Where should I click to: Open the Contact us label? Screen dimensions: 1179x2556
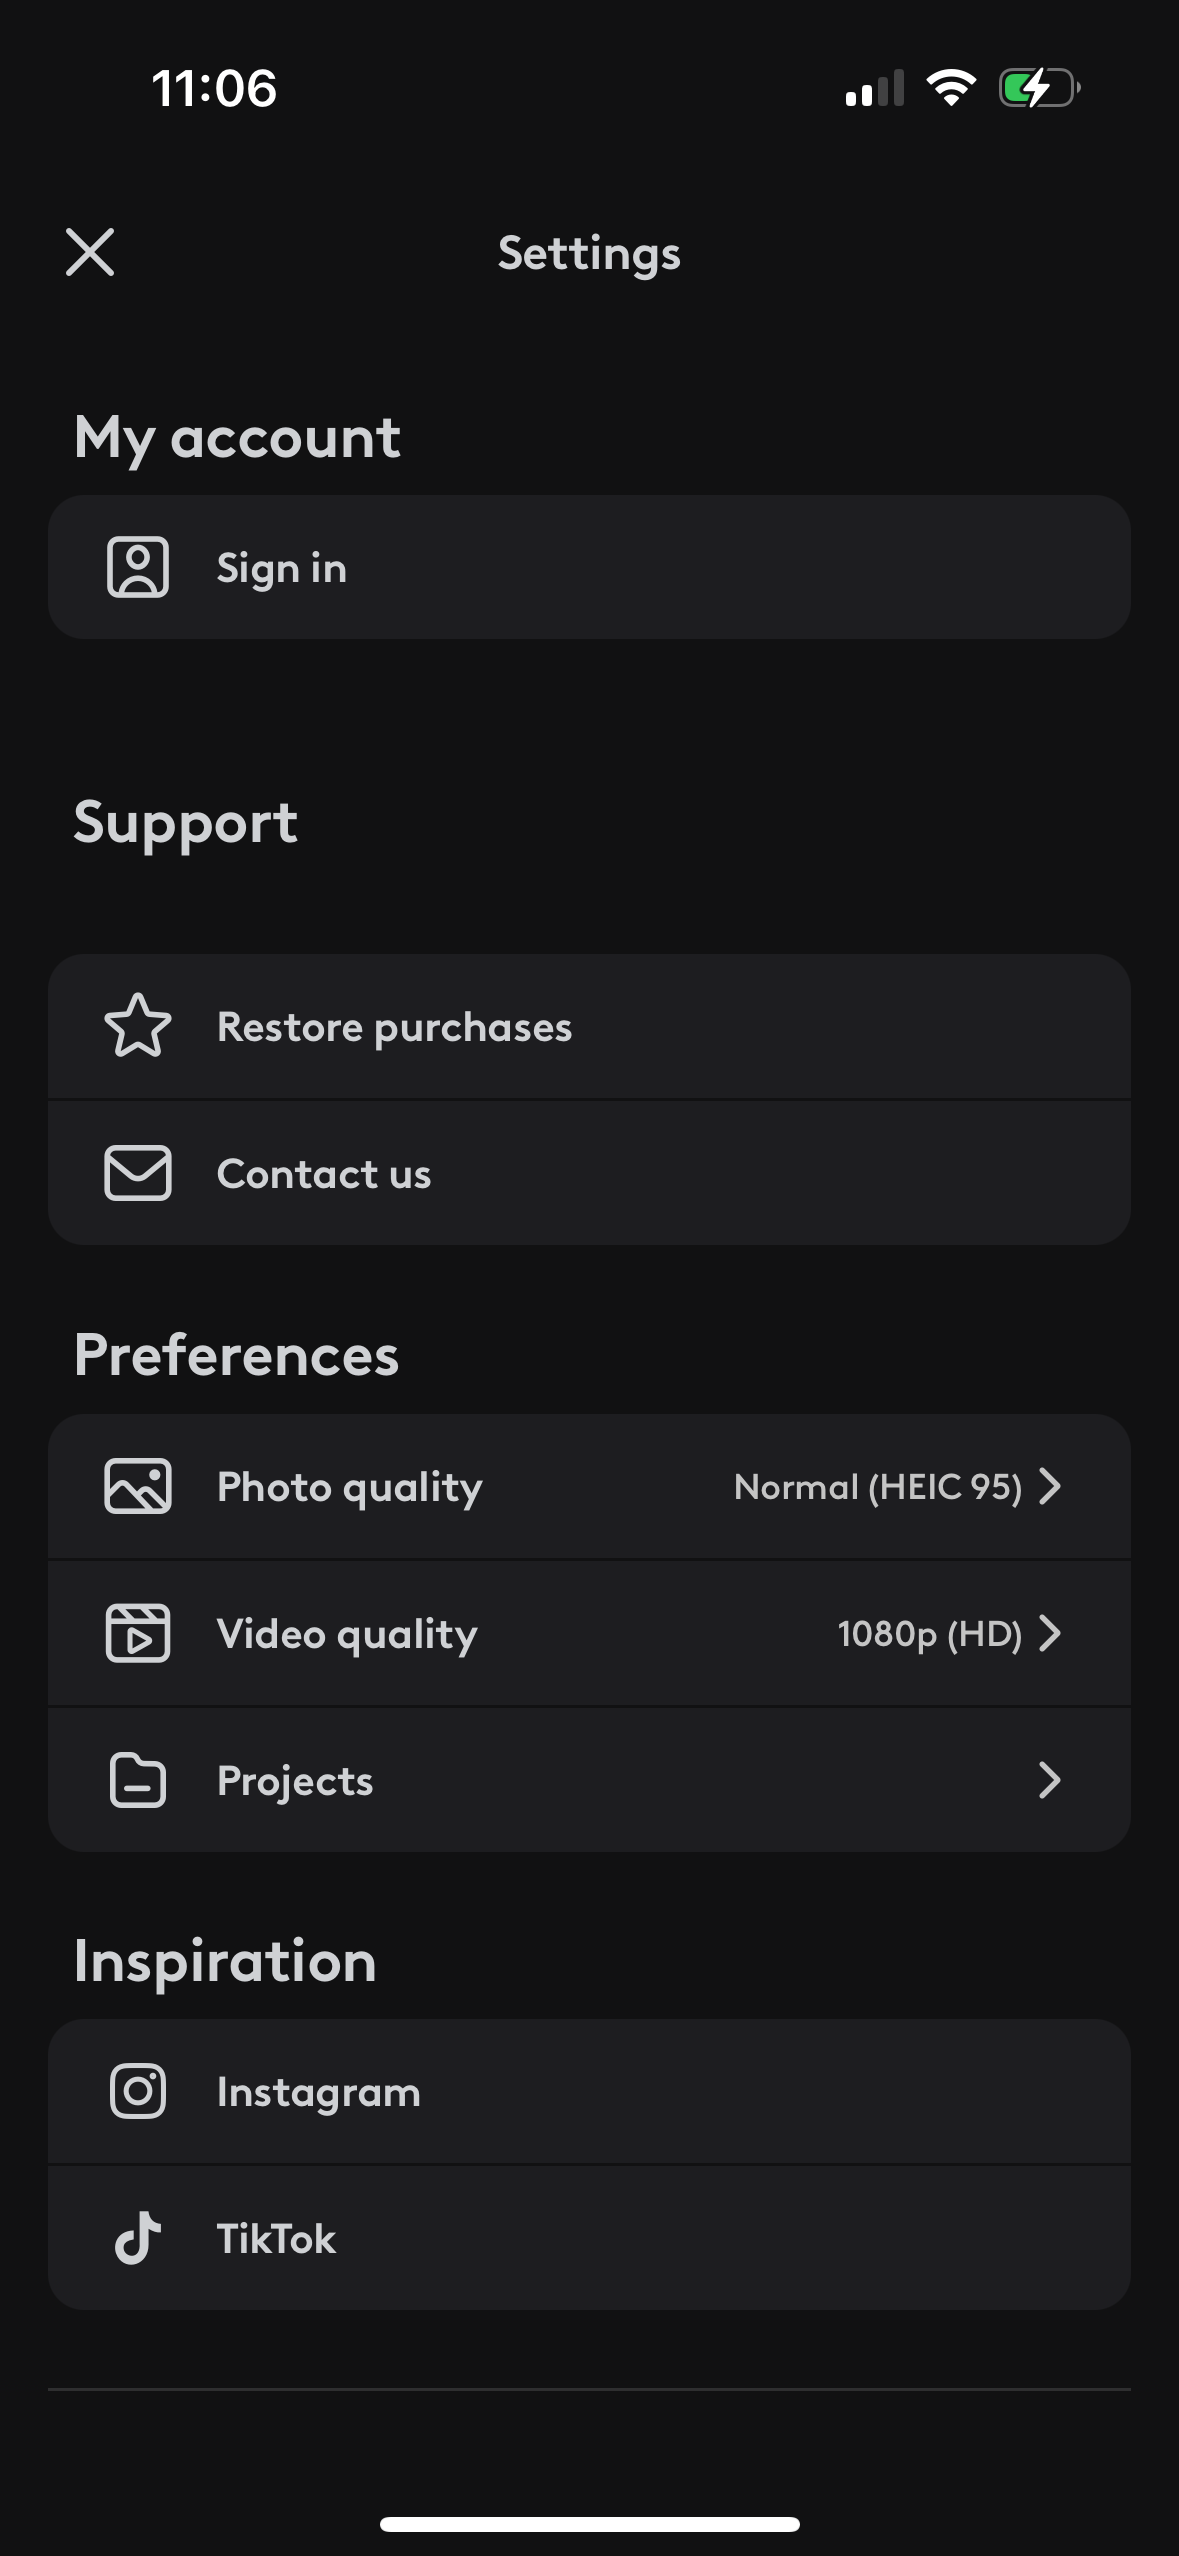click(324, 1174)
